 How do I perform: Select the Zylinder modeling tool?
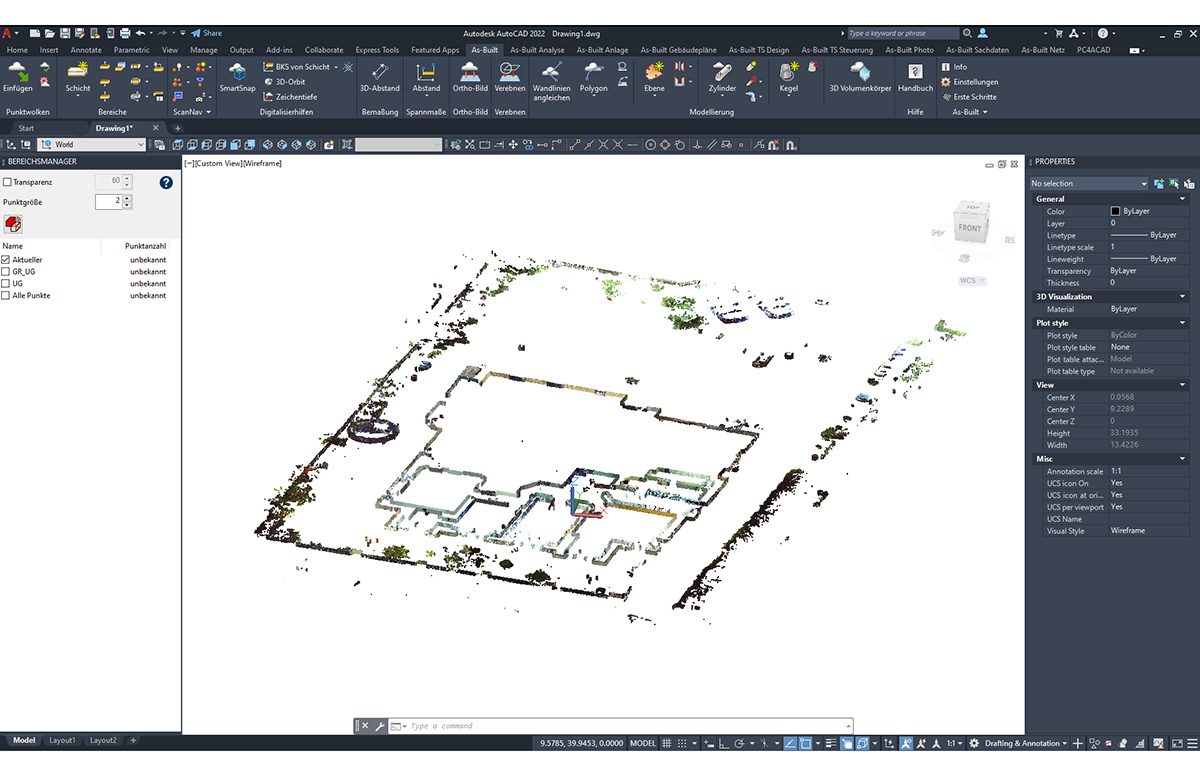coord(722,80)
